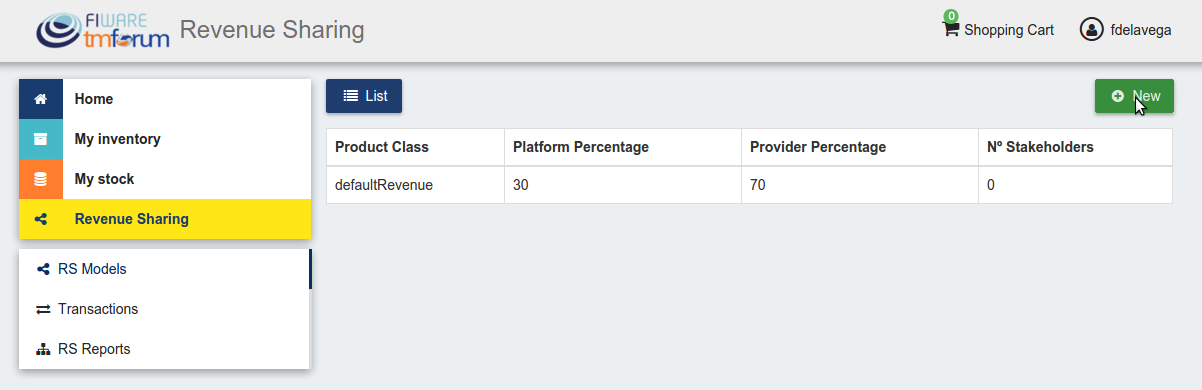Open the RS Reports submenu item
The height and width of the screenshot is (390, 1202).
(x=165, y=349)
